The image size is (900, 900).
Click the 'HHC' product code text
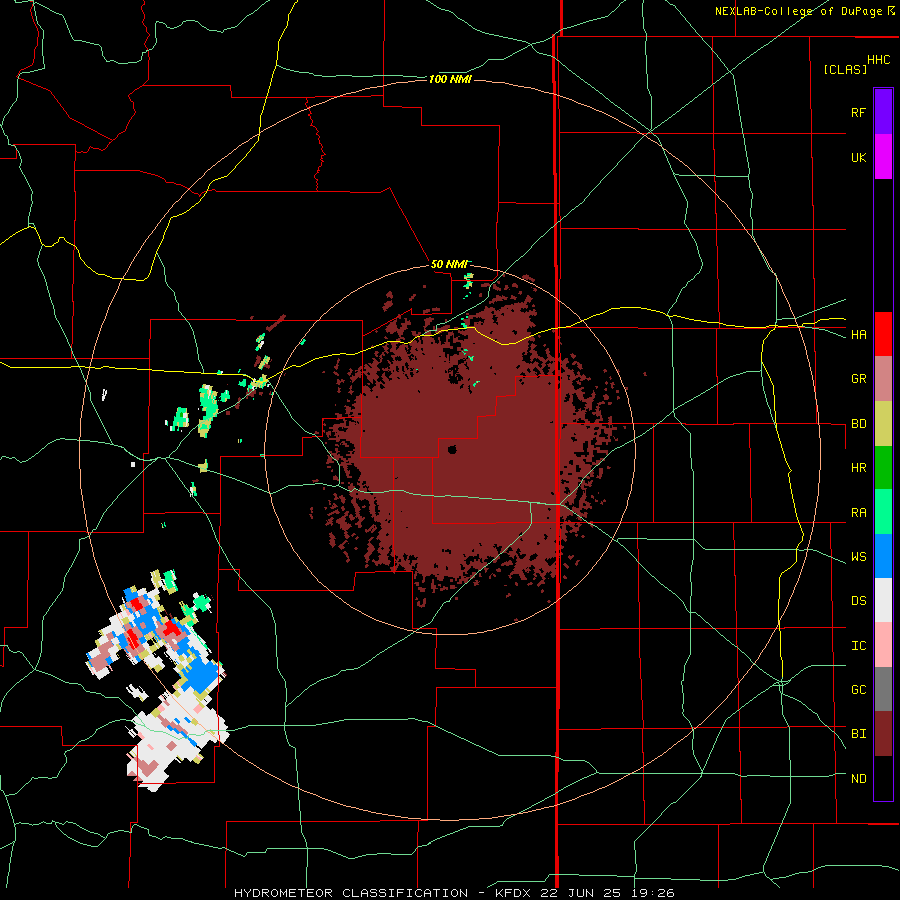(878, 60)
